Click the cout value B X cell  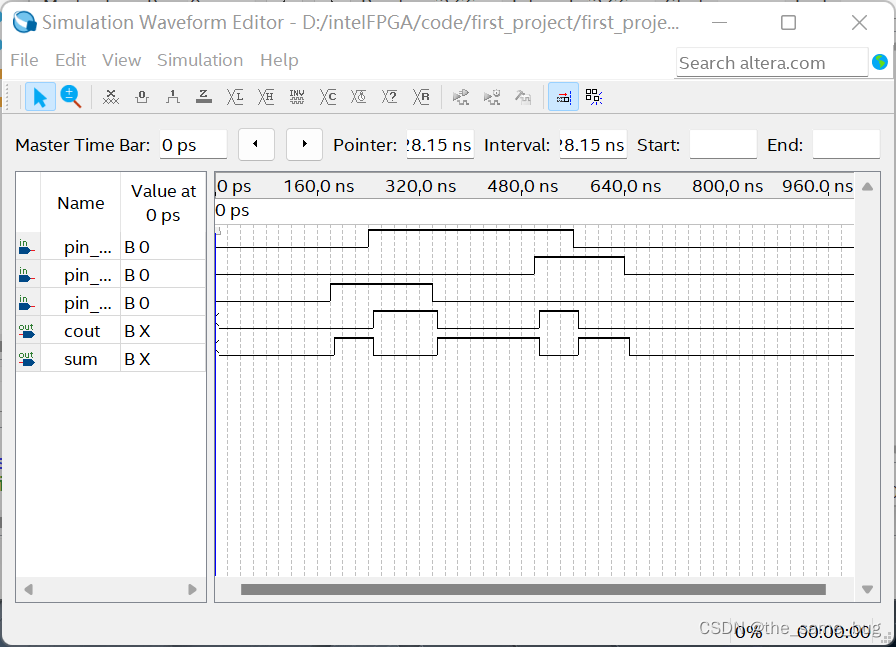point(163,331)
